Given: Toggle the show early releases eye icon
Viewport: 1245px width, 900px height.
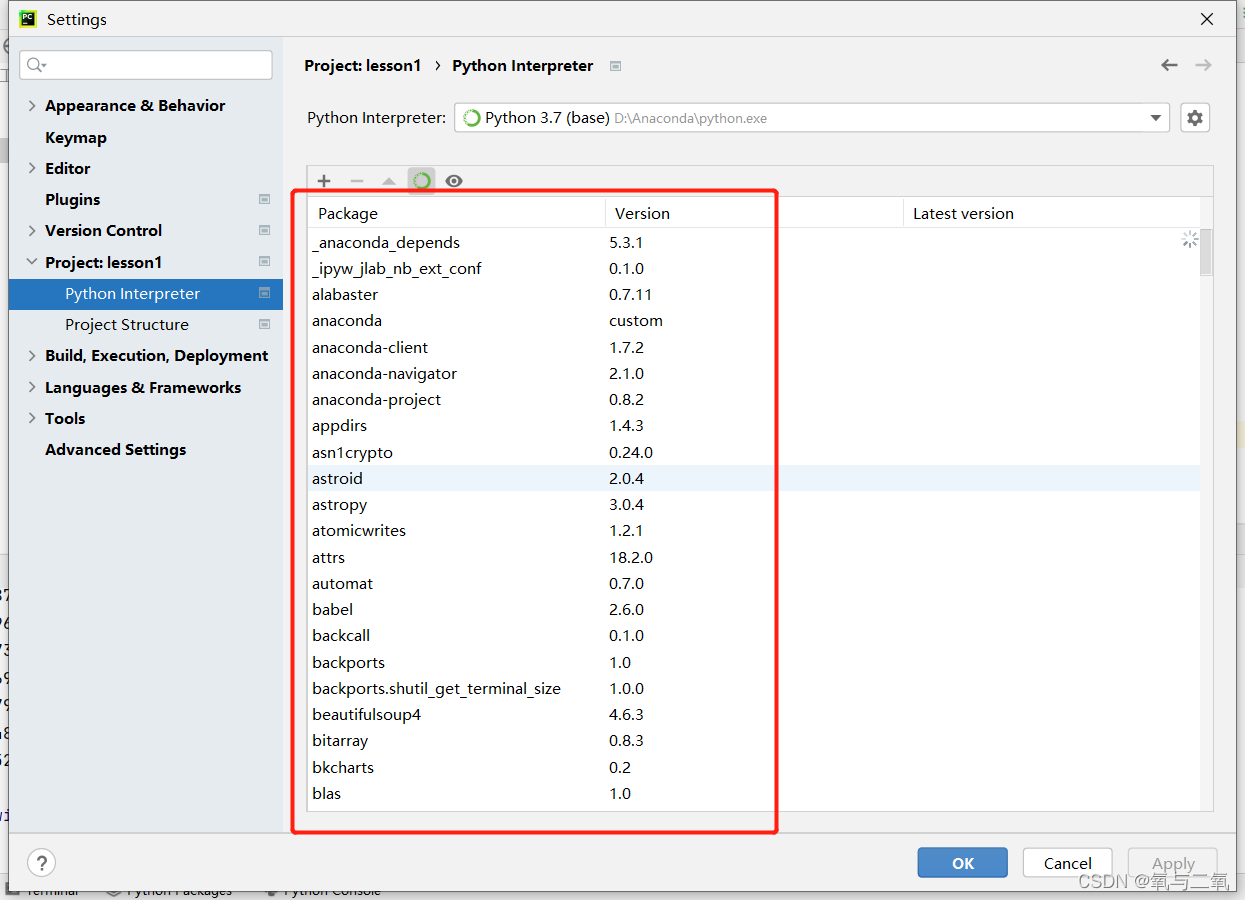Looking at the screenshot, I should (x=454, y=181).
